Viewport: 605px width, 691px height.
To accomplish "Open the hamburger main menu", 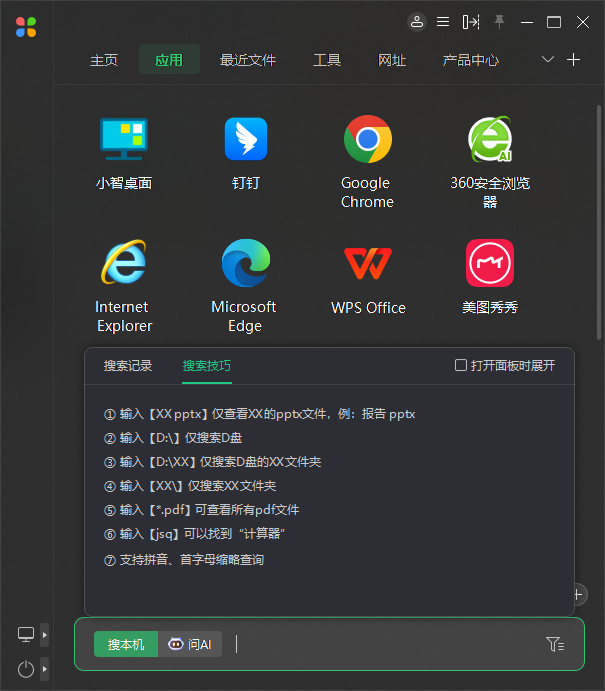I will coord(443,22).
